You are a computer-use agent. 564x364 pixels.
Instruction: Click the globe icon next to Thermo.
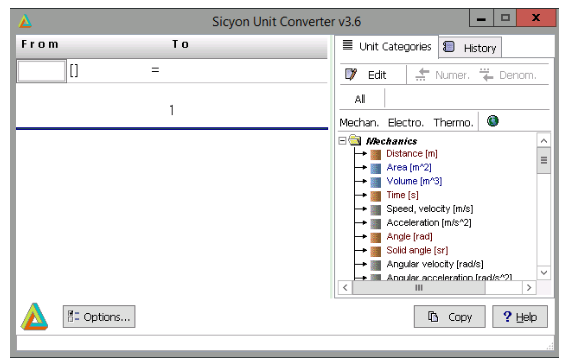pos(492,121)
